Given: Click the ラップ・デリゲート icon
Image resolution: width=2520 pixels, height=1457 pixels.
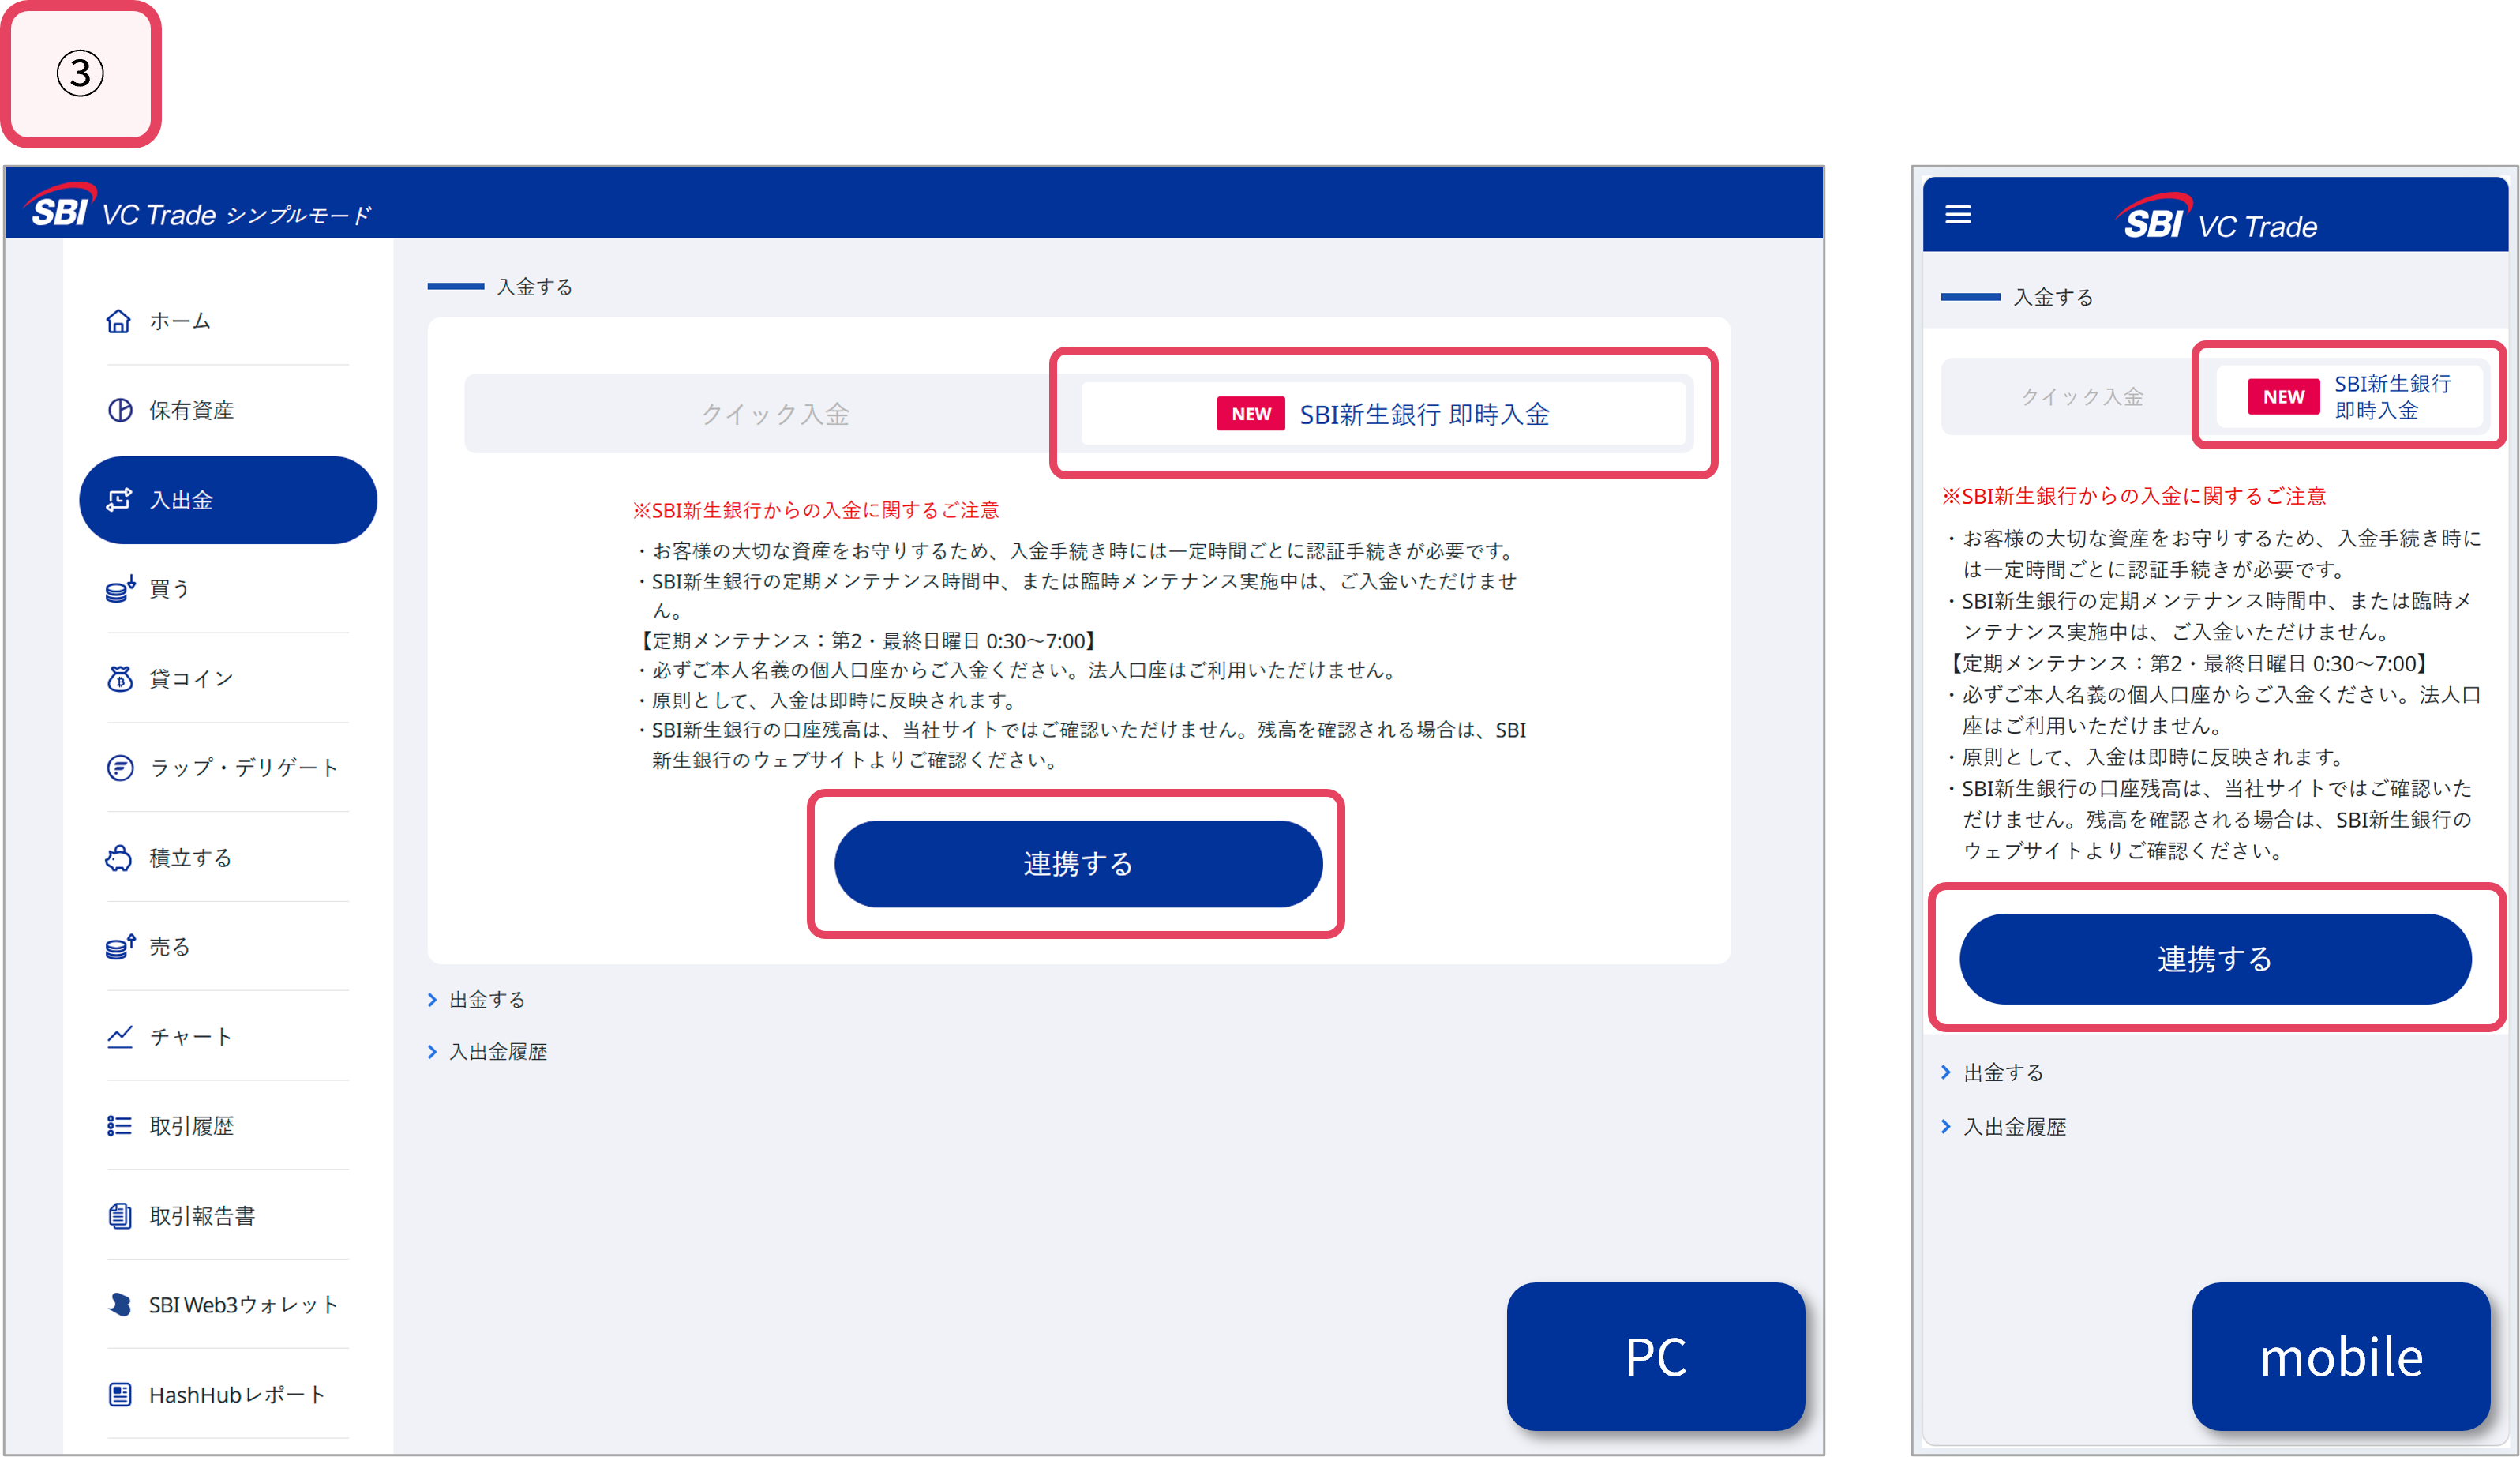Looking at the screenshot, I should click(119, 768).
